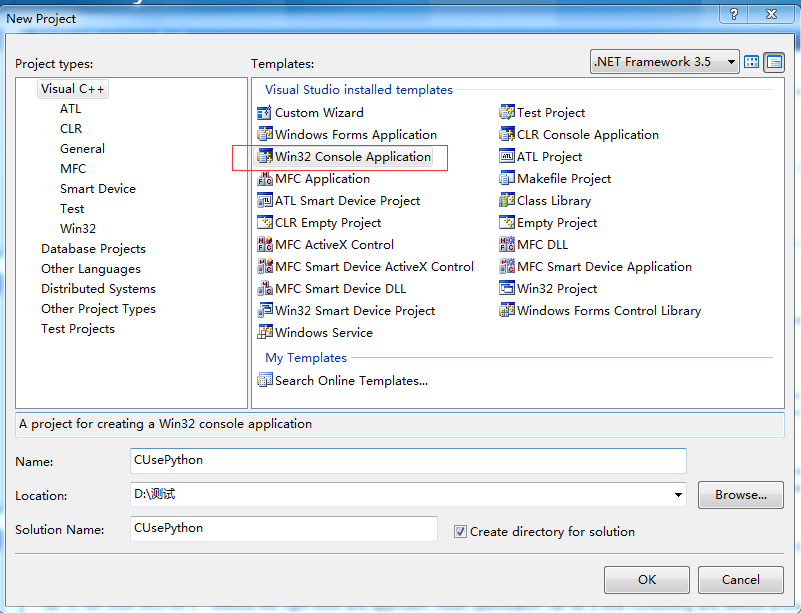Select Other Languages in the tree
801x613 pixels.
click(x=91, y=269)
